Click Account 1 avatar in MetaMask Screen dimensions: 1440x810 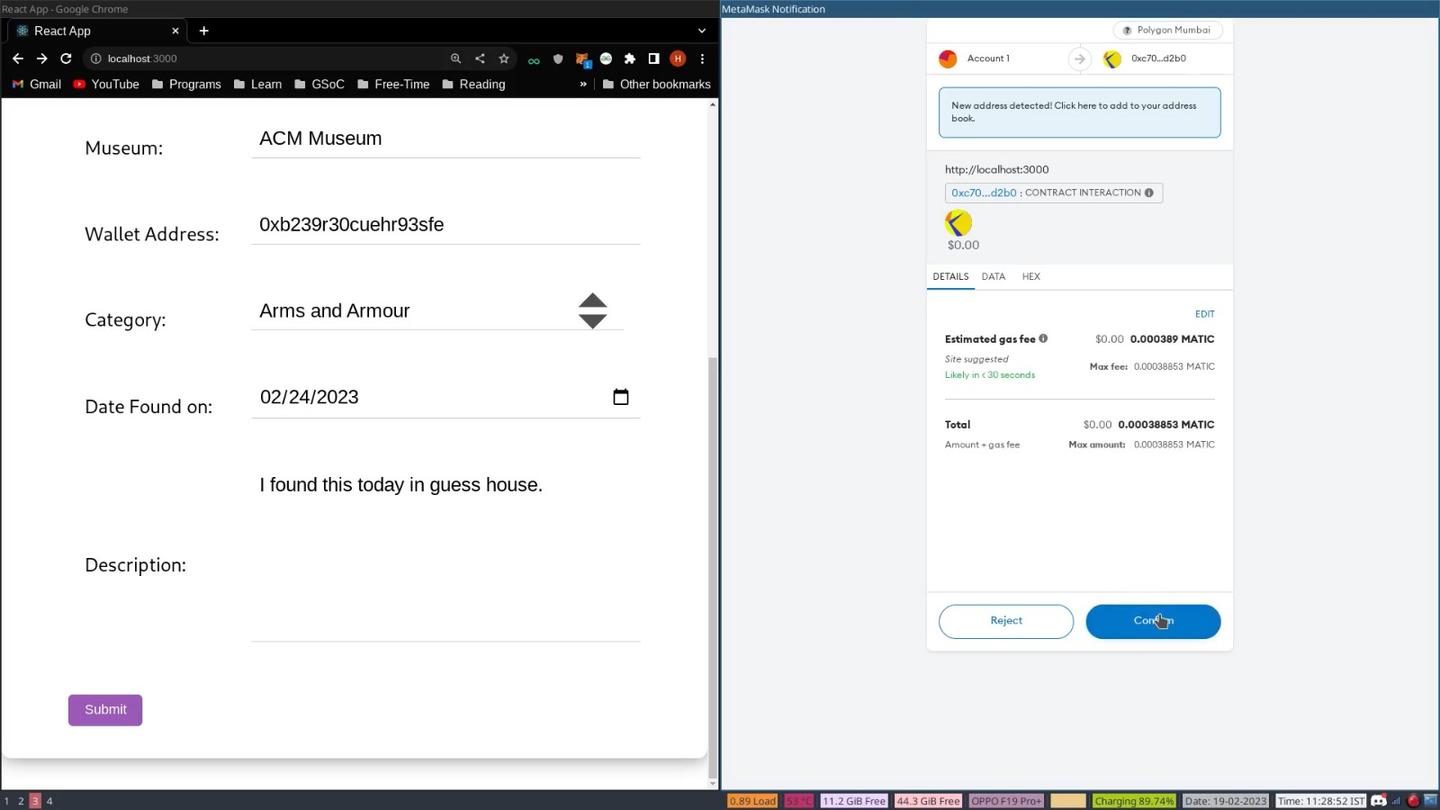[x=948, y=59]
